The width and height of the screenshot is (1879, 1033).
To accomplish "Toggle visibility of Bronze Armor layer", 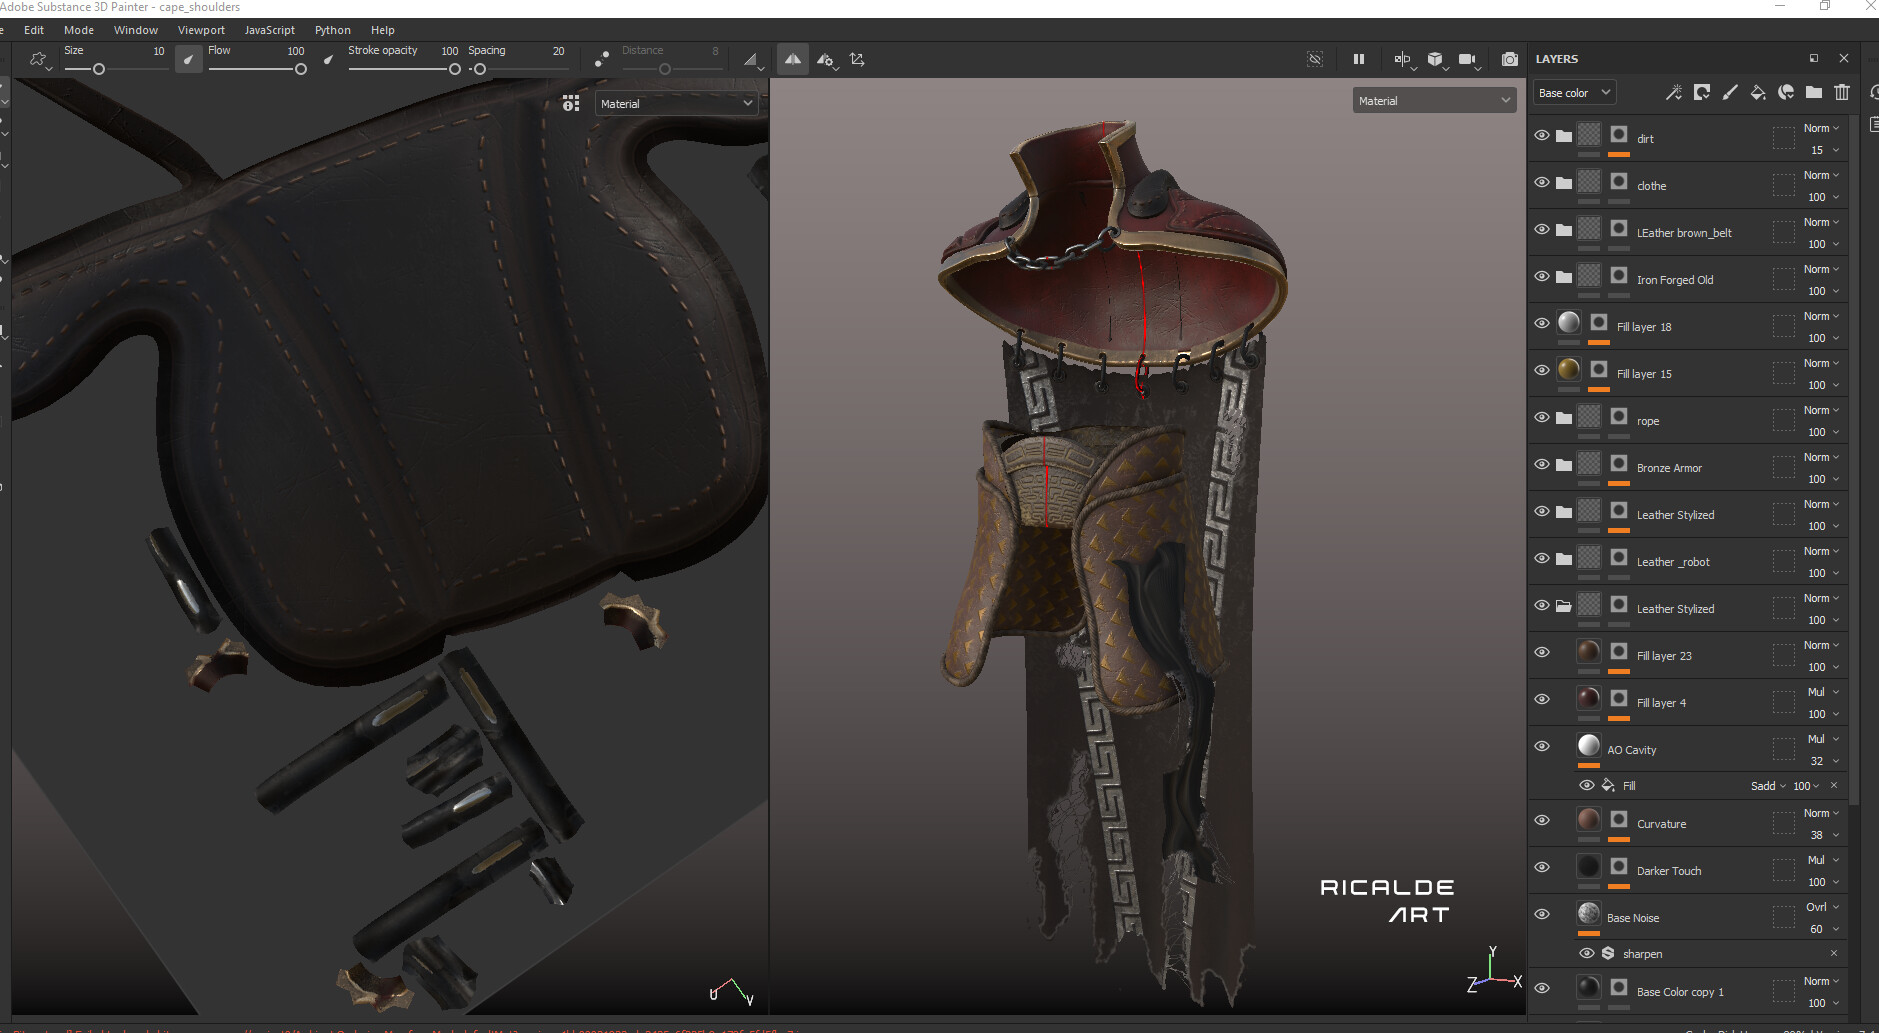I will pyautogui.click(x=1542, y=465).
